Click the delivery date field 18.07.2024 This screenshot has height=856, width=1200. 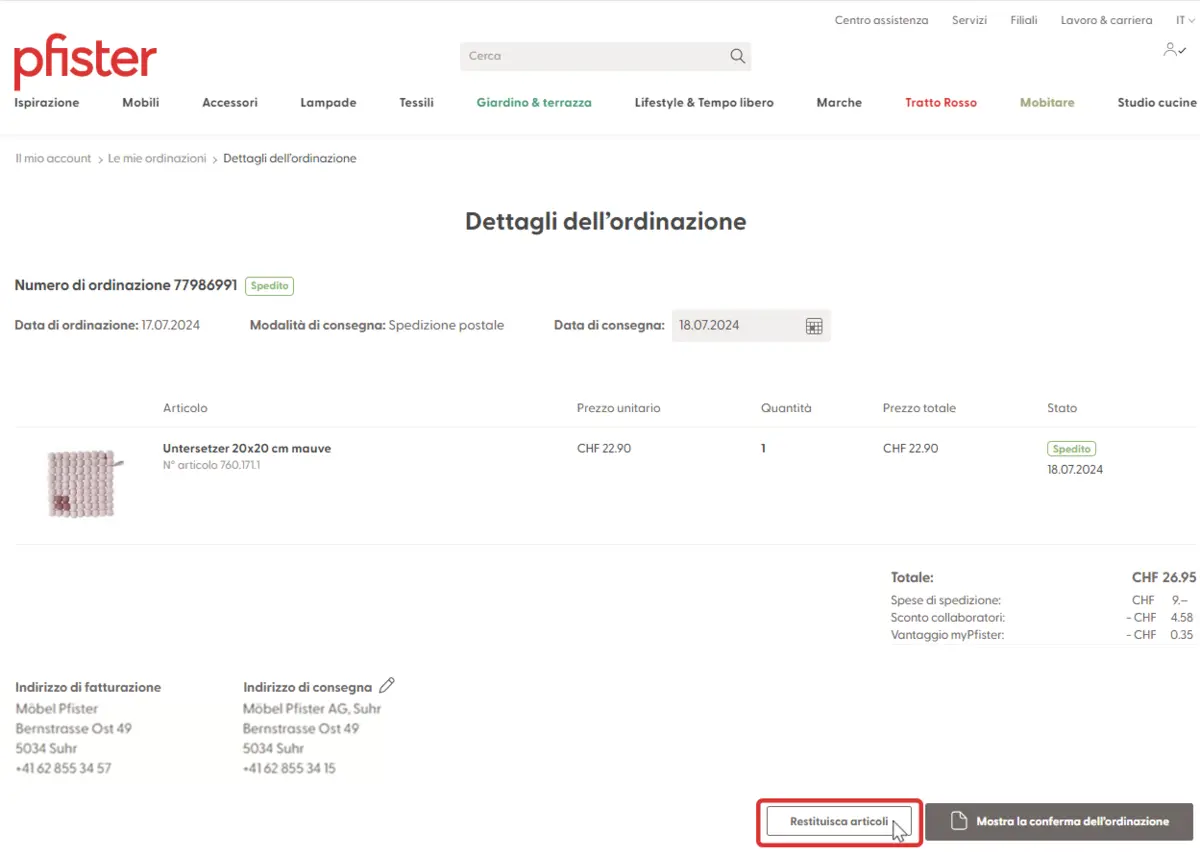click(735, 326)
